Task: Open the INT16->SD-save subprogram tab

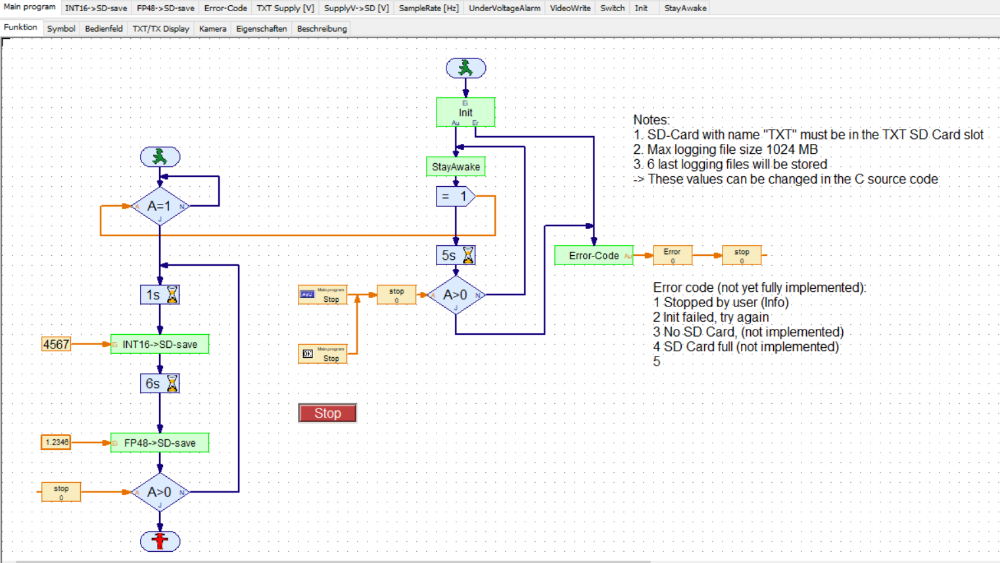Action: pyautogui.click(x=96, y=8)
